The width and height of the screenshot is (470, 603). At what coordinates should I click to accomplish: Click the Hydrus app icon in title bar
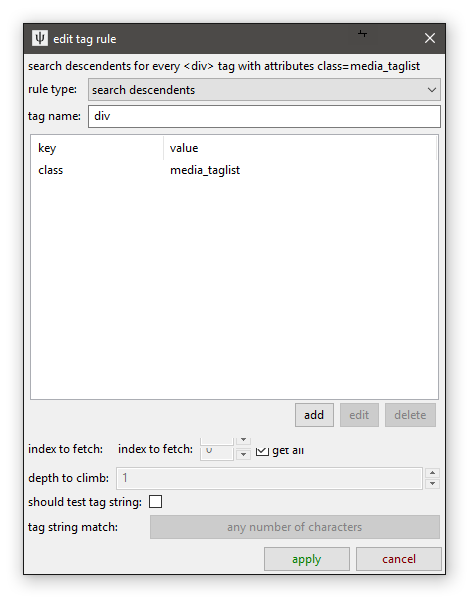click(x=40, y=38)
